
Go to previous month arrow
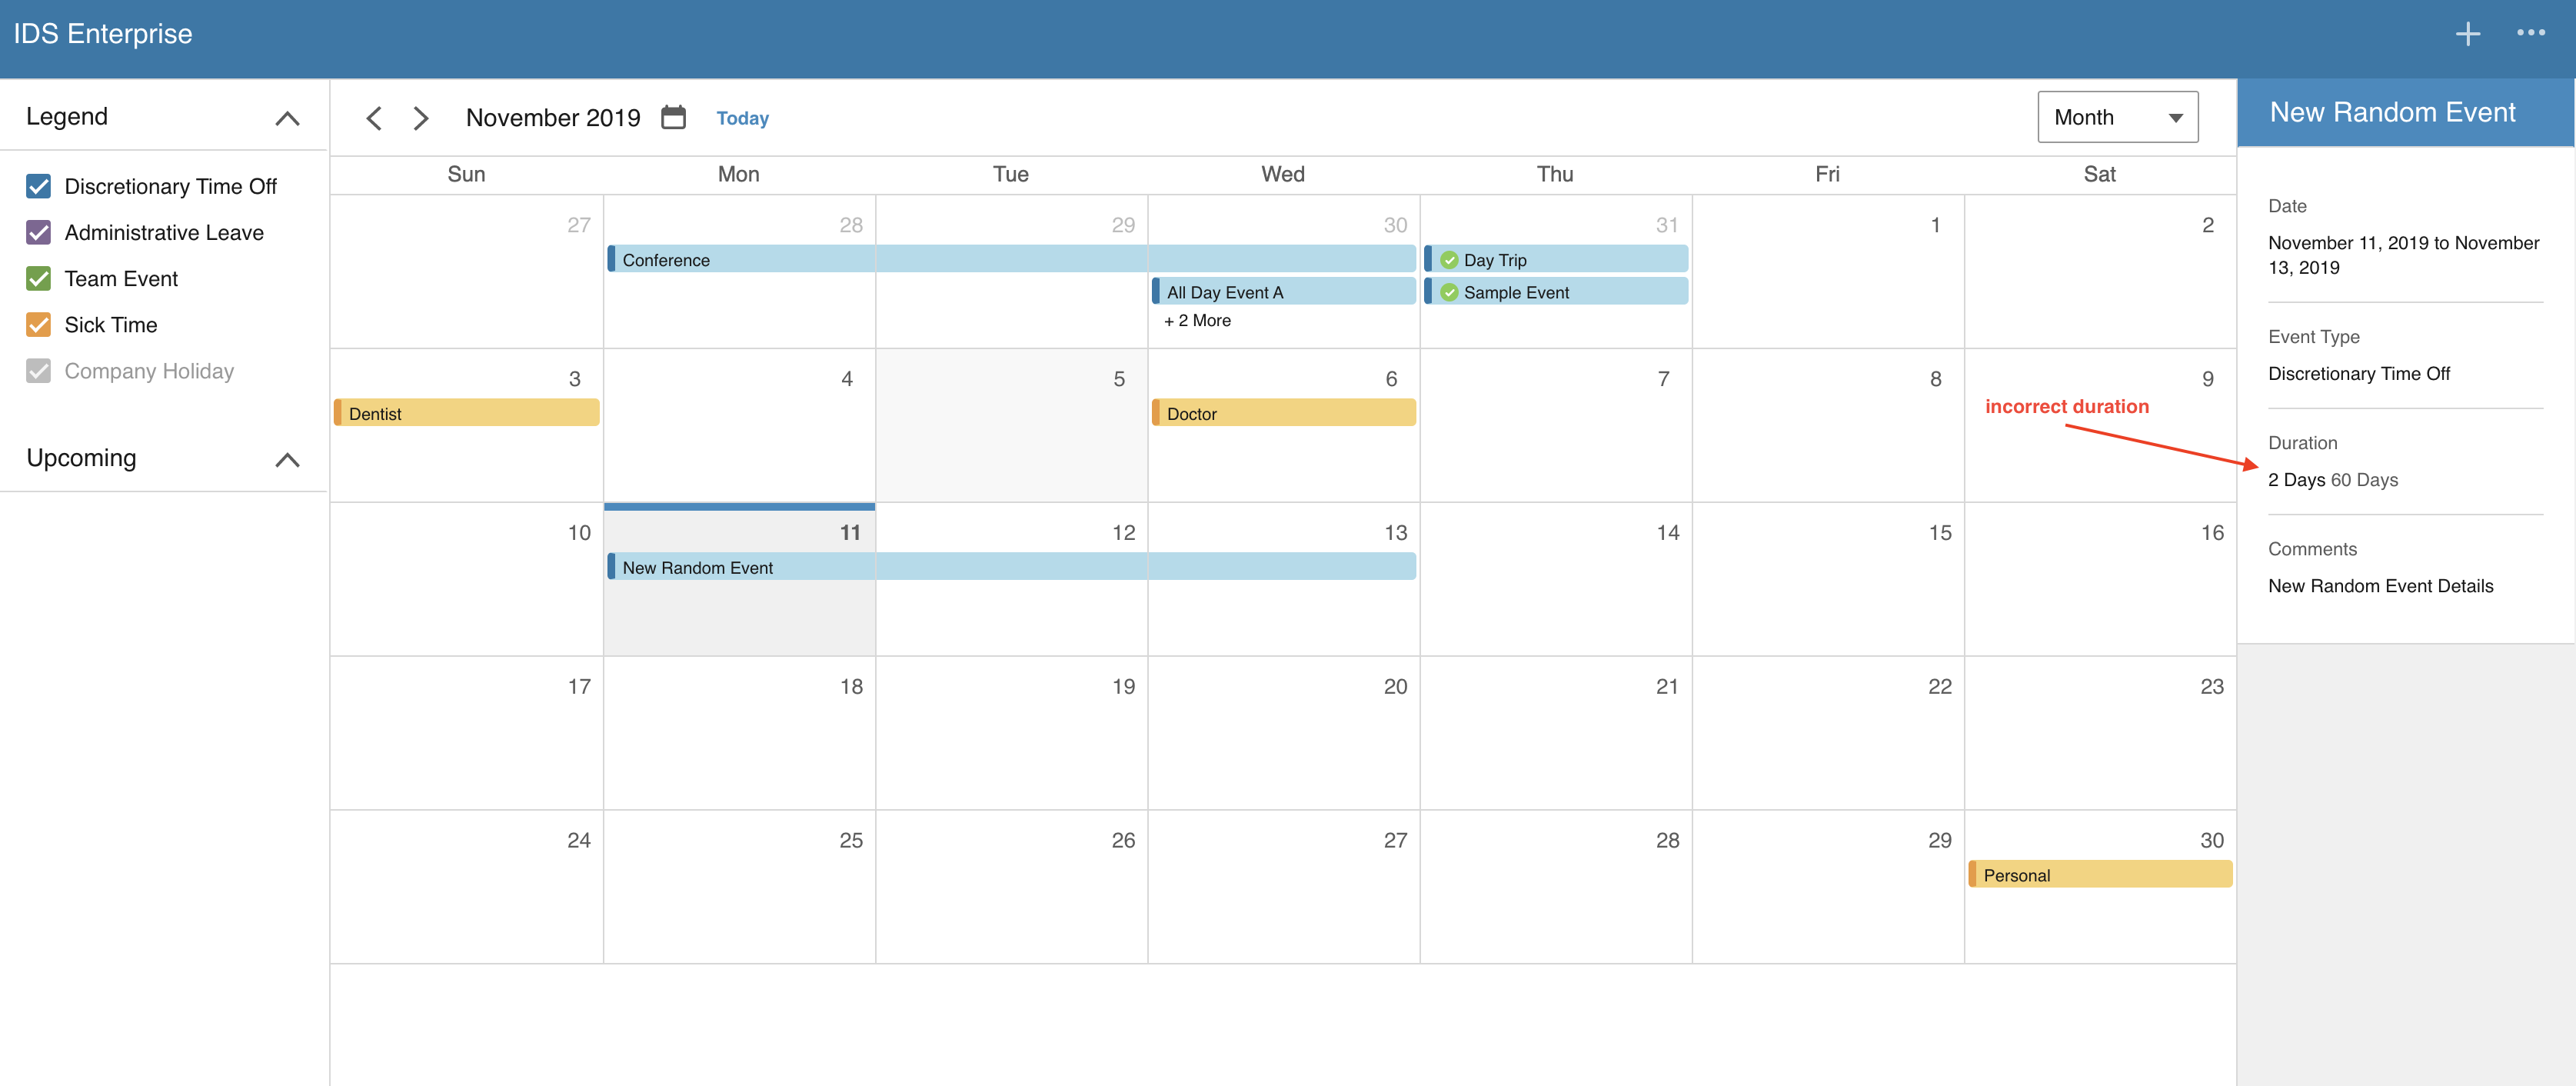pos(374,118)
